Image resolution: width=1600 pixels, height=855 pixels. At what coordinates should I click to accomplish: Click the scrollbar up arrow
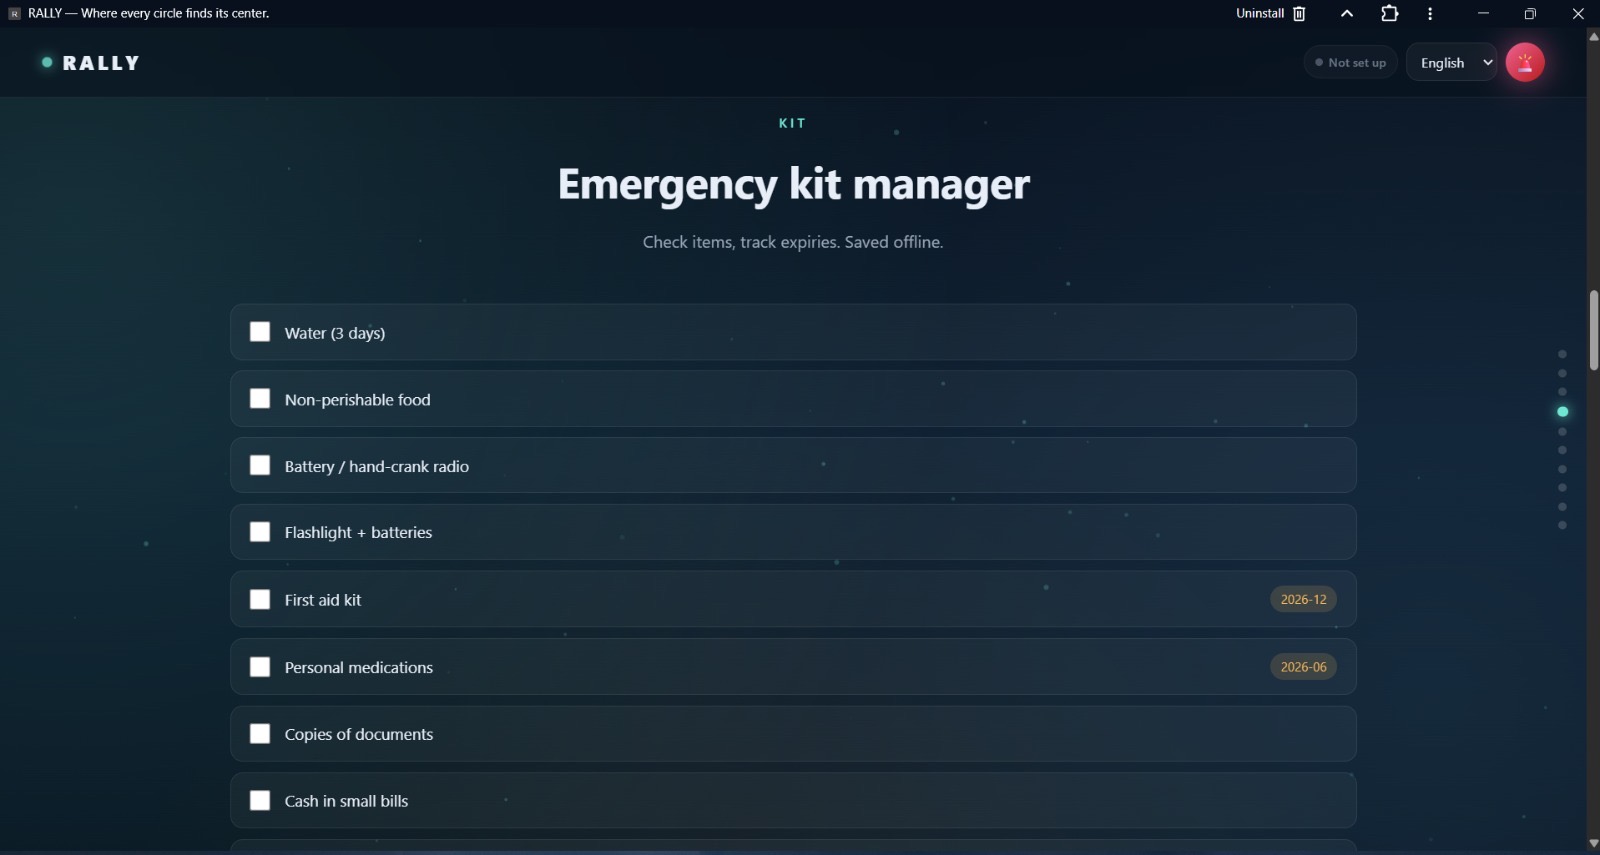(1594, 36)
